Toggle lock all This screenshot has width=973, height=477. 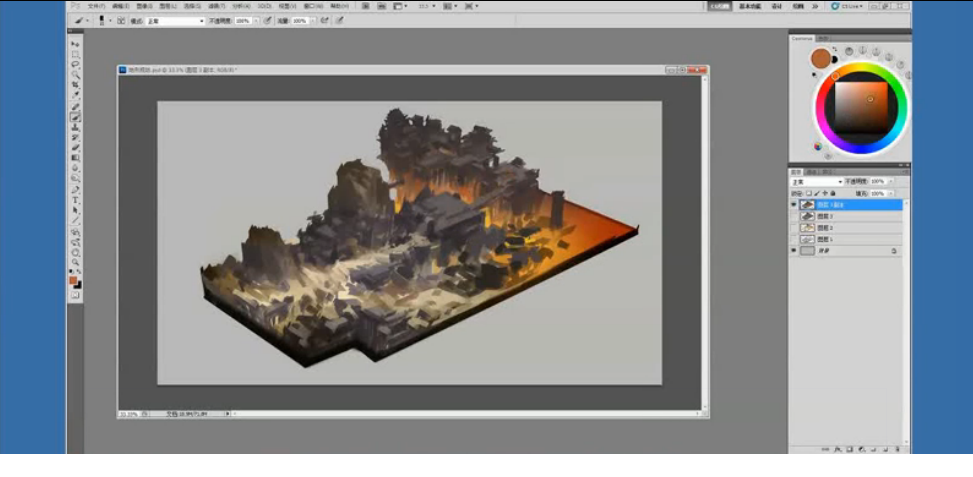[833, 194]
